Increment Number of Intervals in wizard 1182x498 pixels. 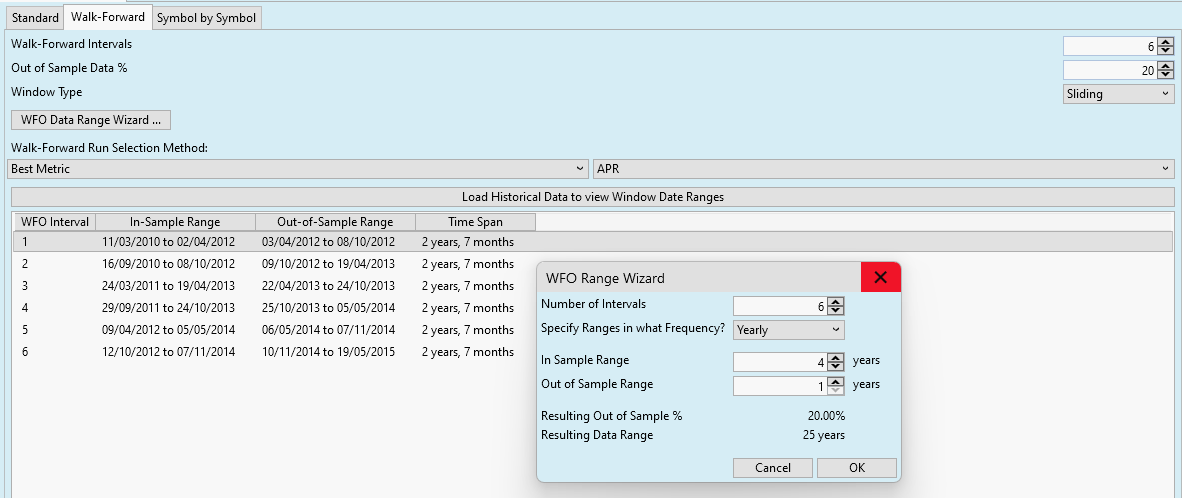coord(837,301)
